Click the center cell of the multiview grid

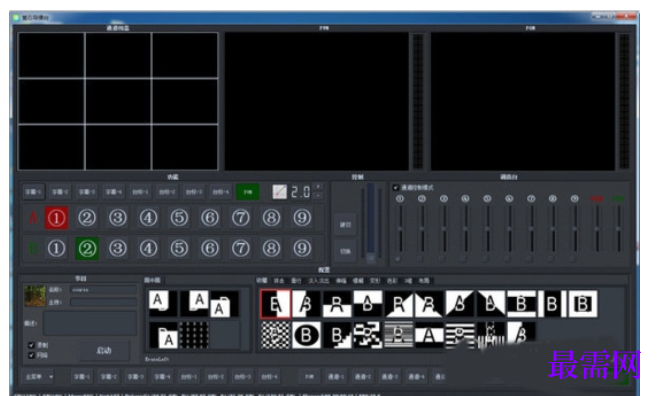coord(118,101)
